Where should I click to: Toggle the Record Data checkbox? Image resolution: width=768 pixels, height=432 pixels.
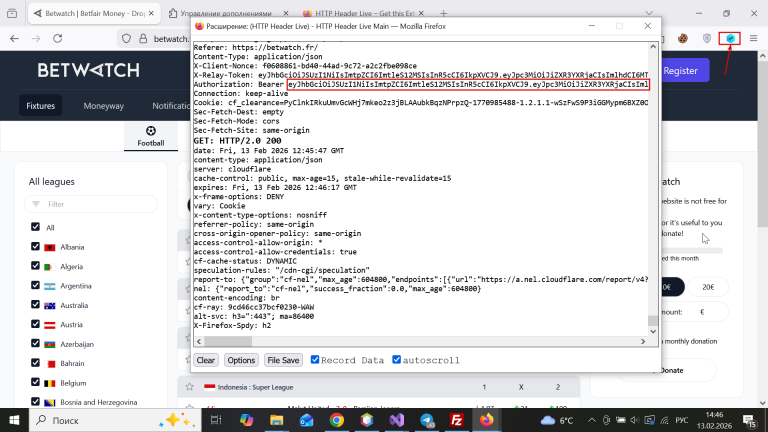tap(315, 360)
